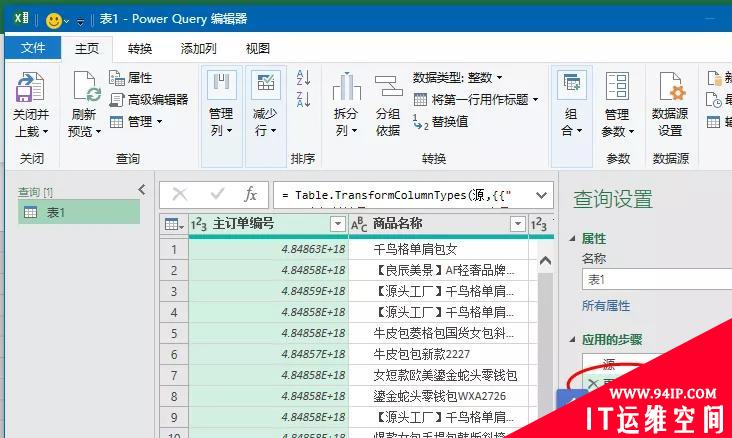Screen dimensions: 732x438
Task: Click Replace Values (替换值)
Action: coord(441,122)
